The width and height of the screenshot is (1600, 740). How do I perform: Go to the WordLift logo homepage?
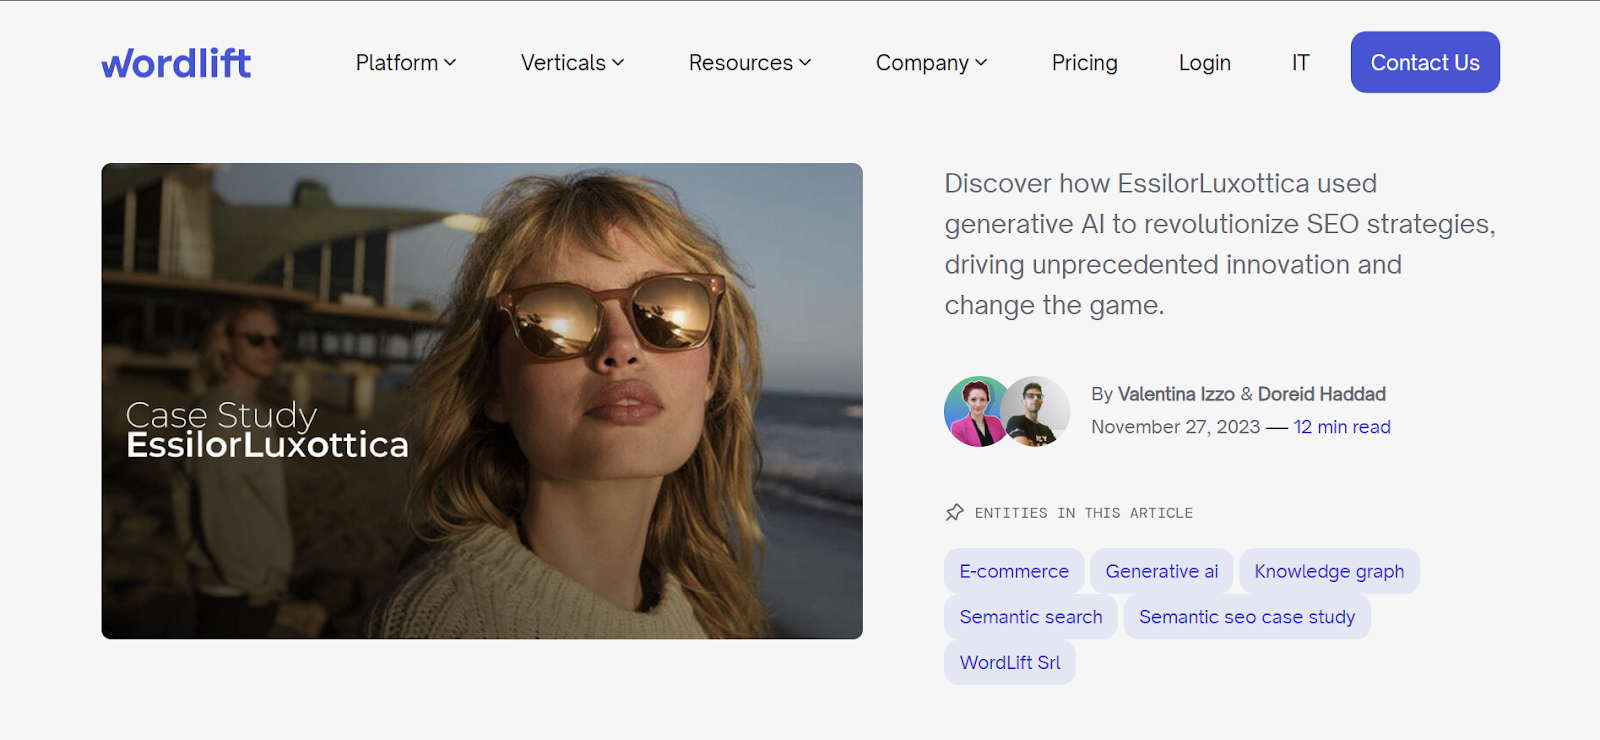click(176, 63)
